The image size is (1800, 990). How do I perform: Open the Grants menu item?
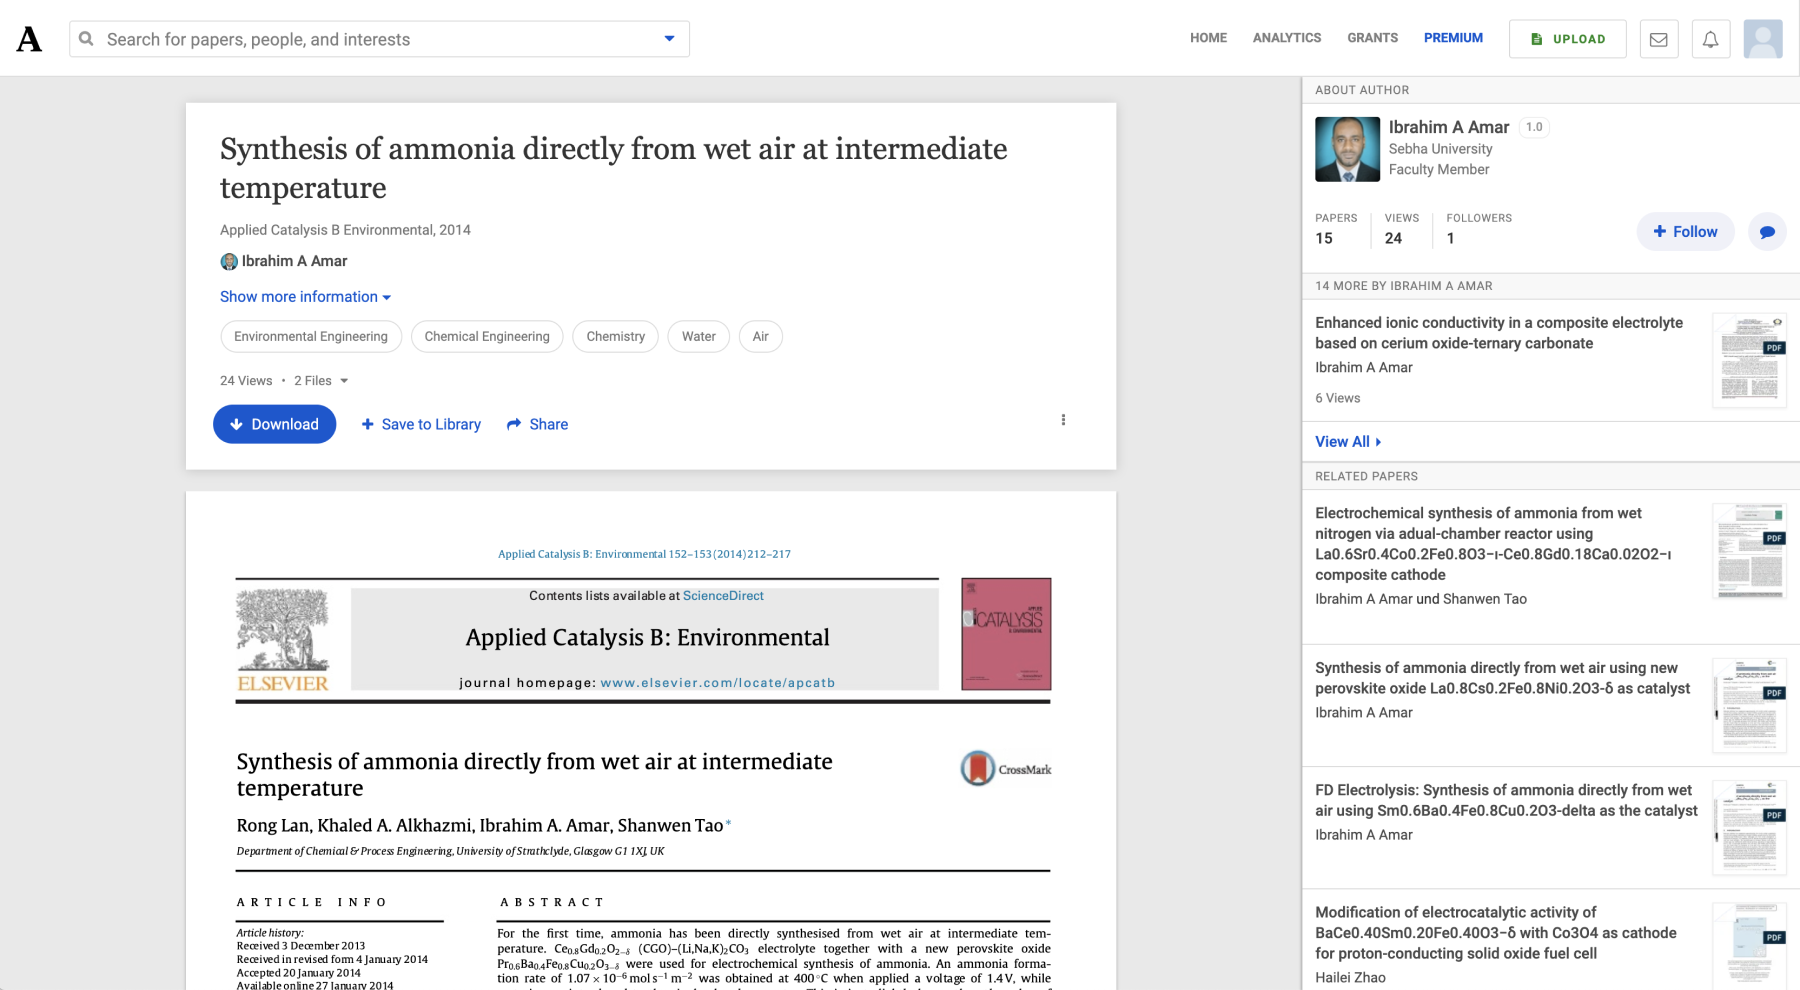point(1372,38)
